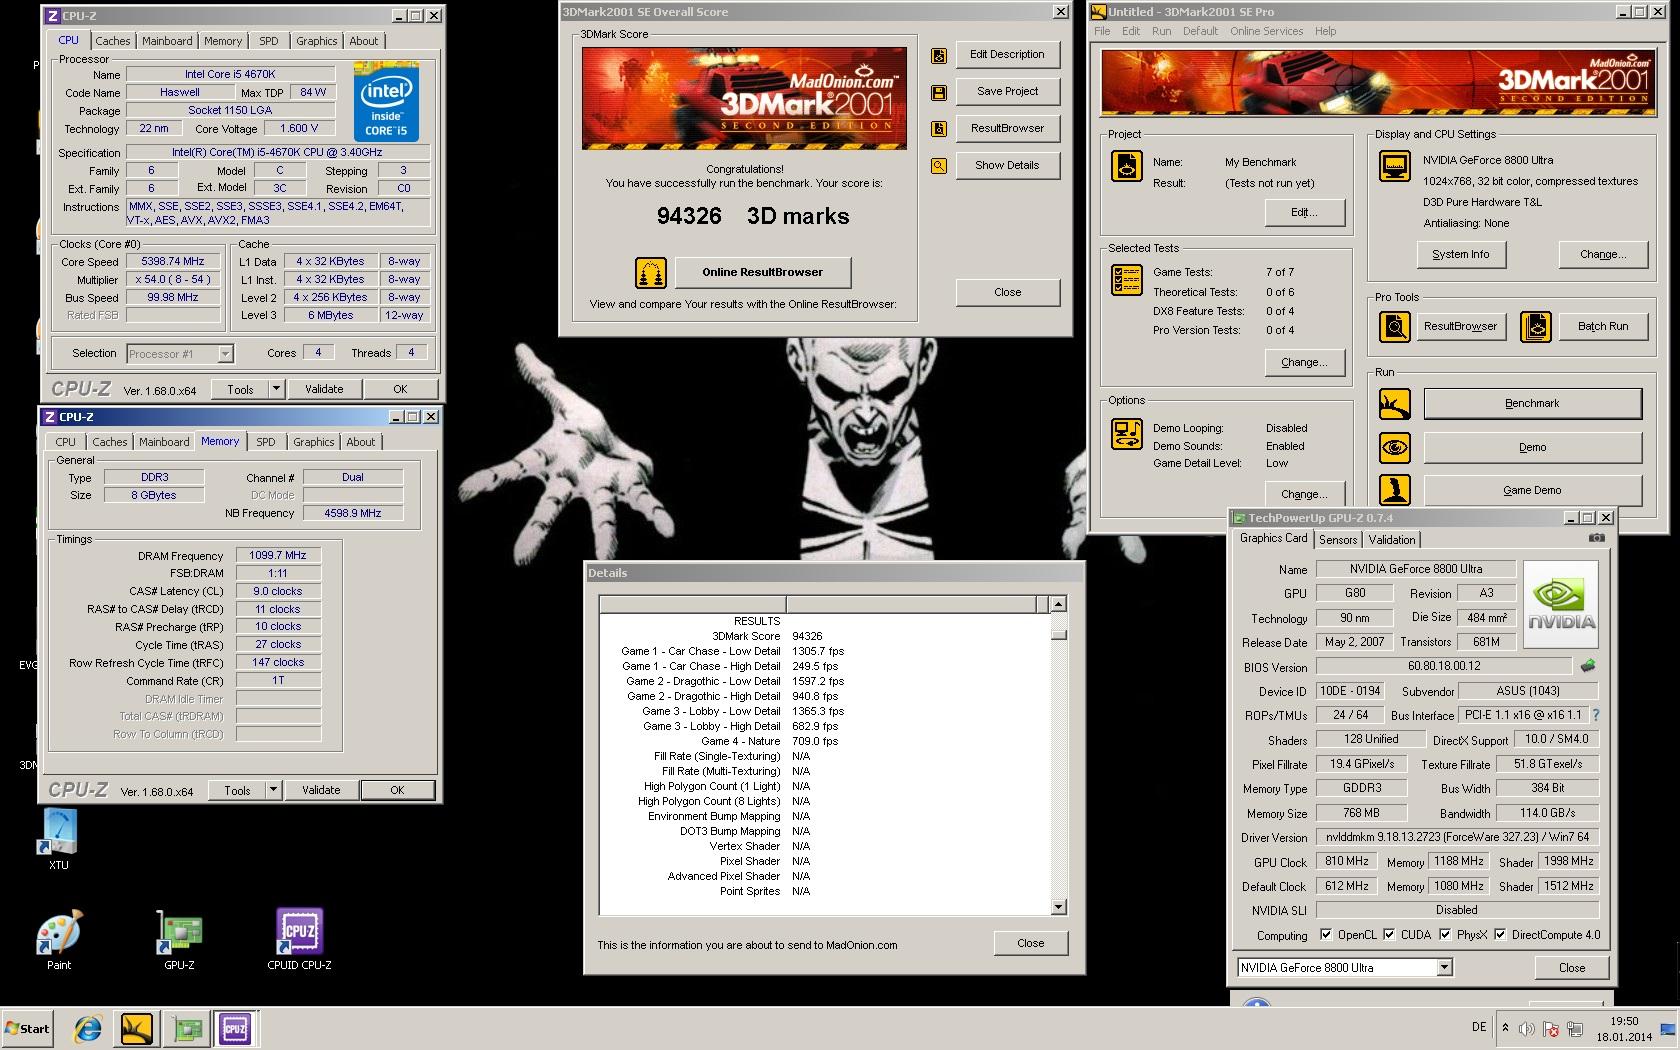This screenshot has width=1680, height=1050.
Task: Click the Benchmark run icon
Action: point(1395,404)
